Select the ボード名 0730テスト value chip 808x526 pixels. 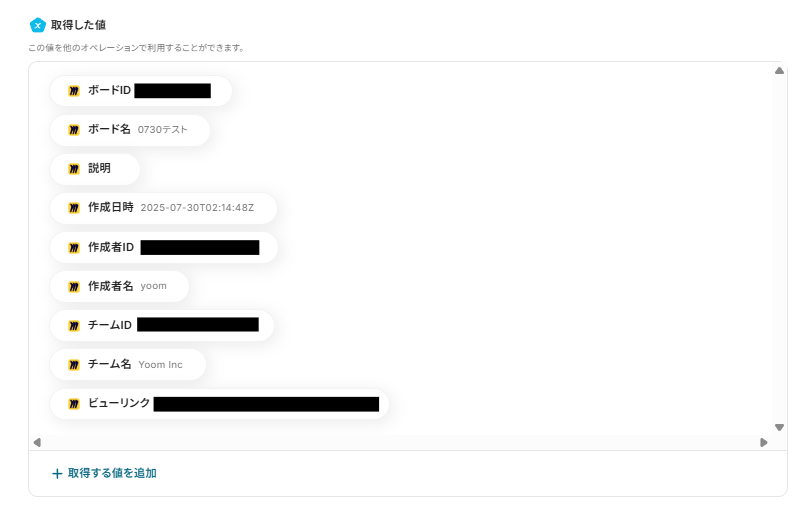pos(130,130)
